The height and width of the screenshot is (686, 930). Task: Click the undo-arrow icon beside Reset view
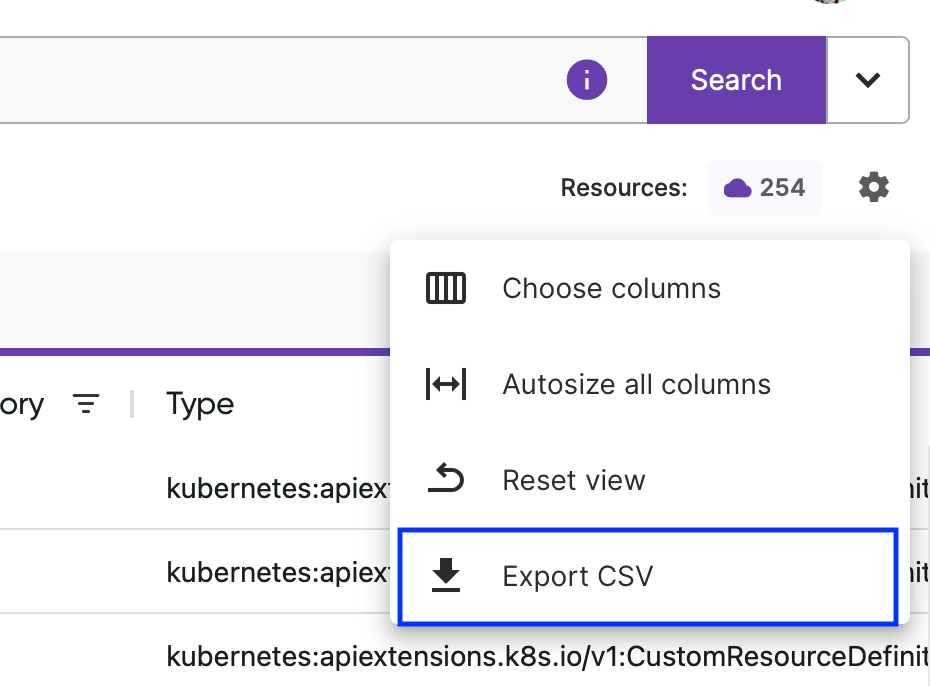(445, 480)
